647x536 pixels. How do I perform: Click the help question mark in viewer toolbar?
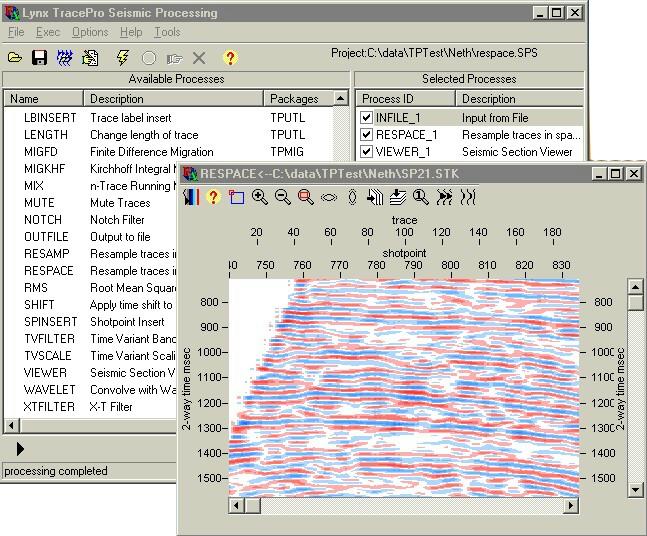(213, 197)
